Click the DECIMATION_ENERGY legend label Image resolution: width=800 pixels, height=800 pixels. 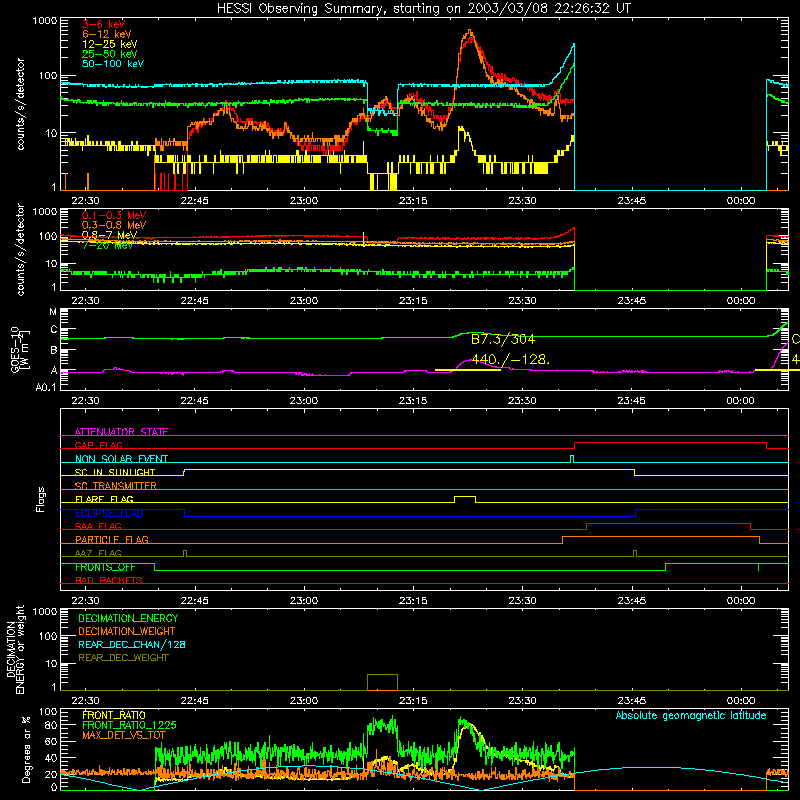128,618
